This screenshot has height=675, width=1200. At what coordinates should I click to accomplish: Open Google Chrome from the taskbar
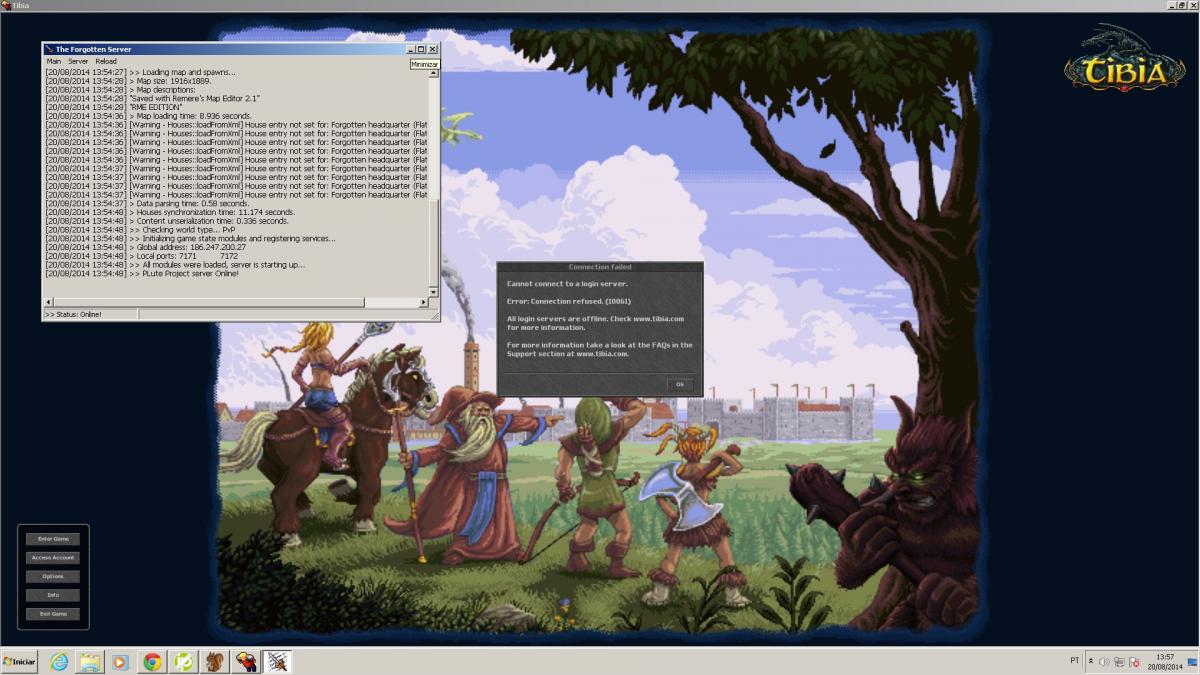point(152,662)
